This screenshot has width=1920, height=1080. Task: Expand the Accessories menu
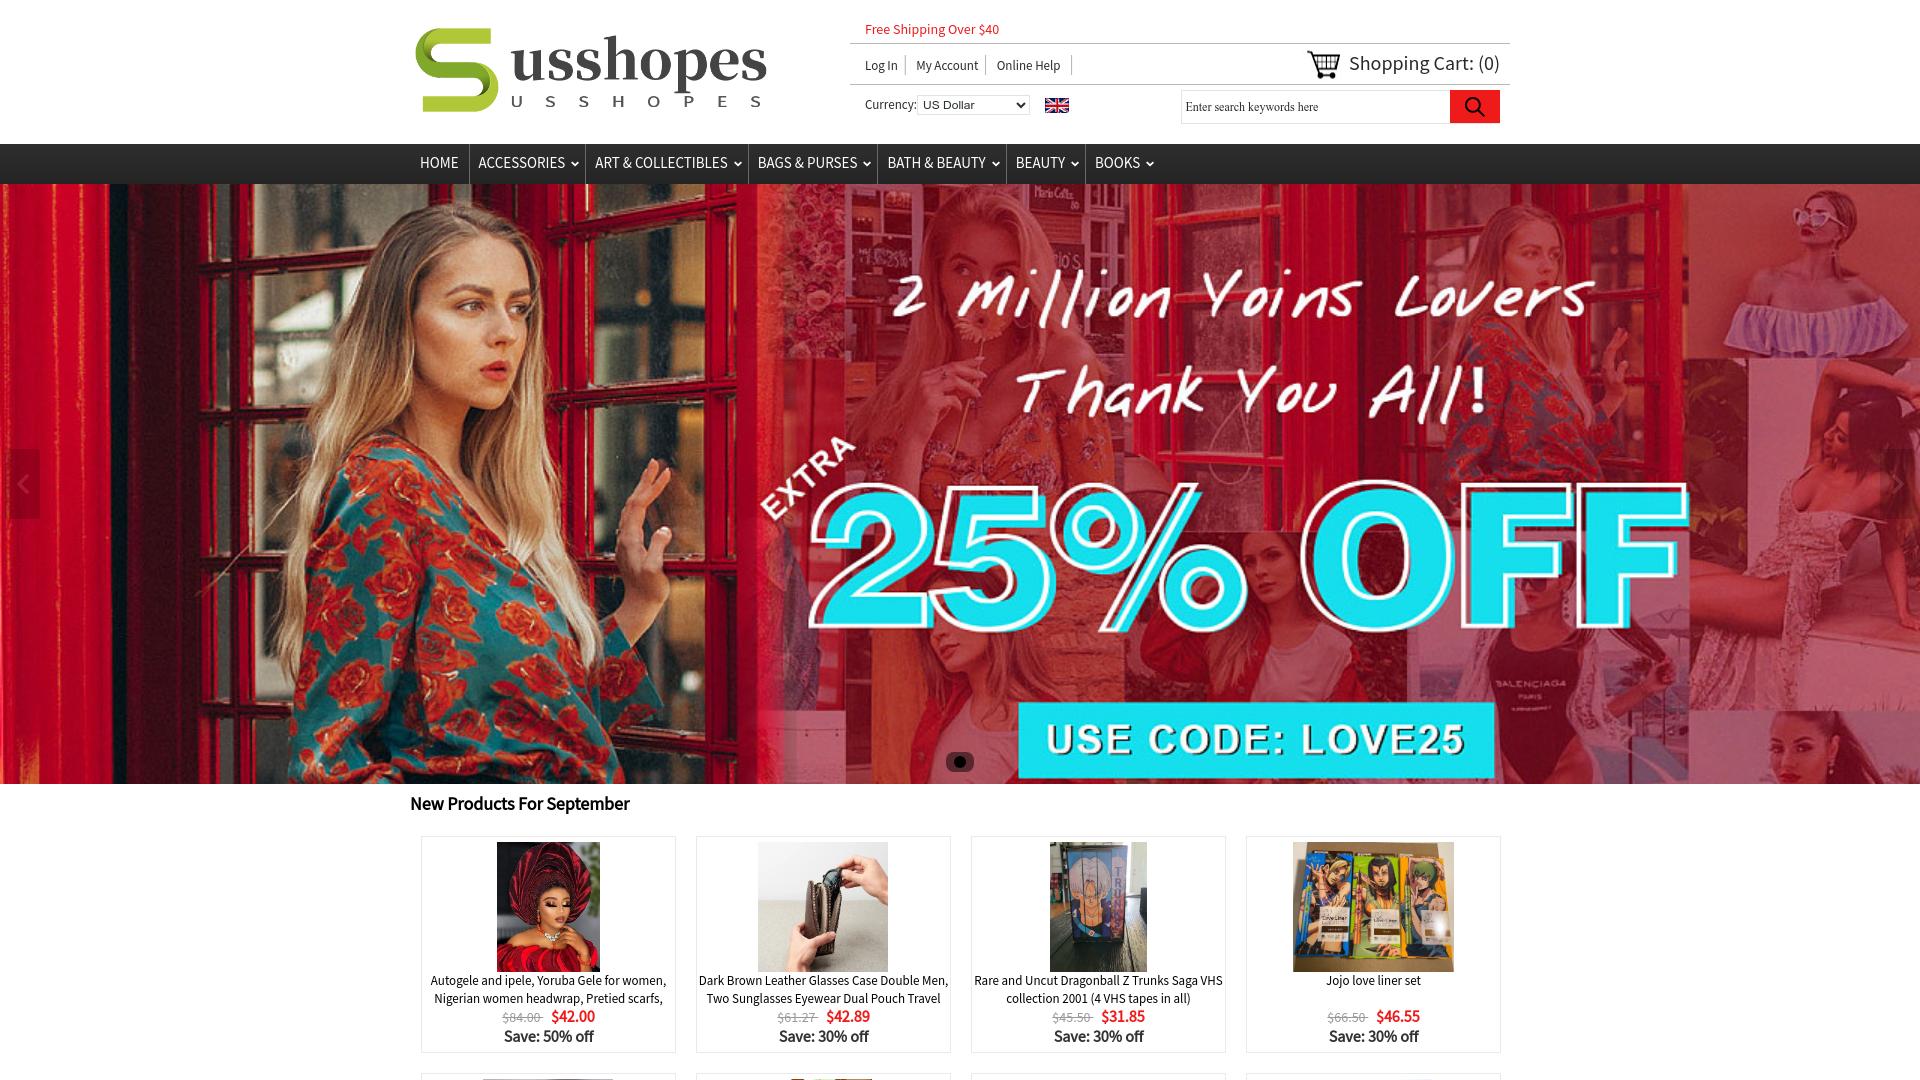pos(528,163)
